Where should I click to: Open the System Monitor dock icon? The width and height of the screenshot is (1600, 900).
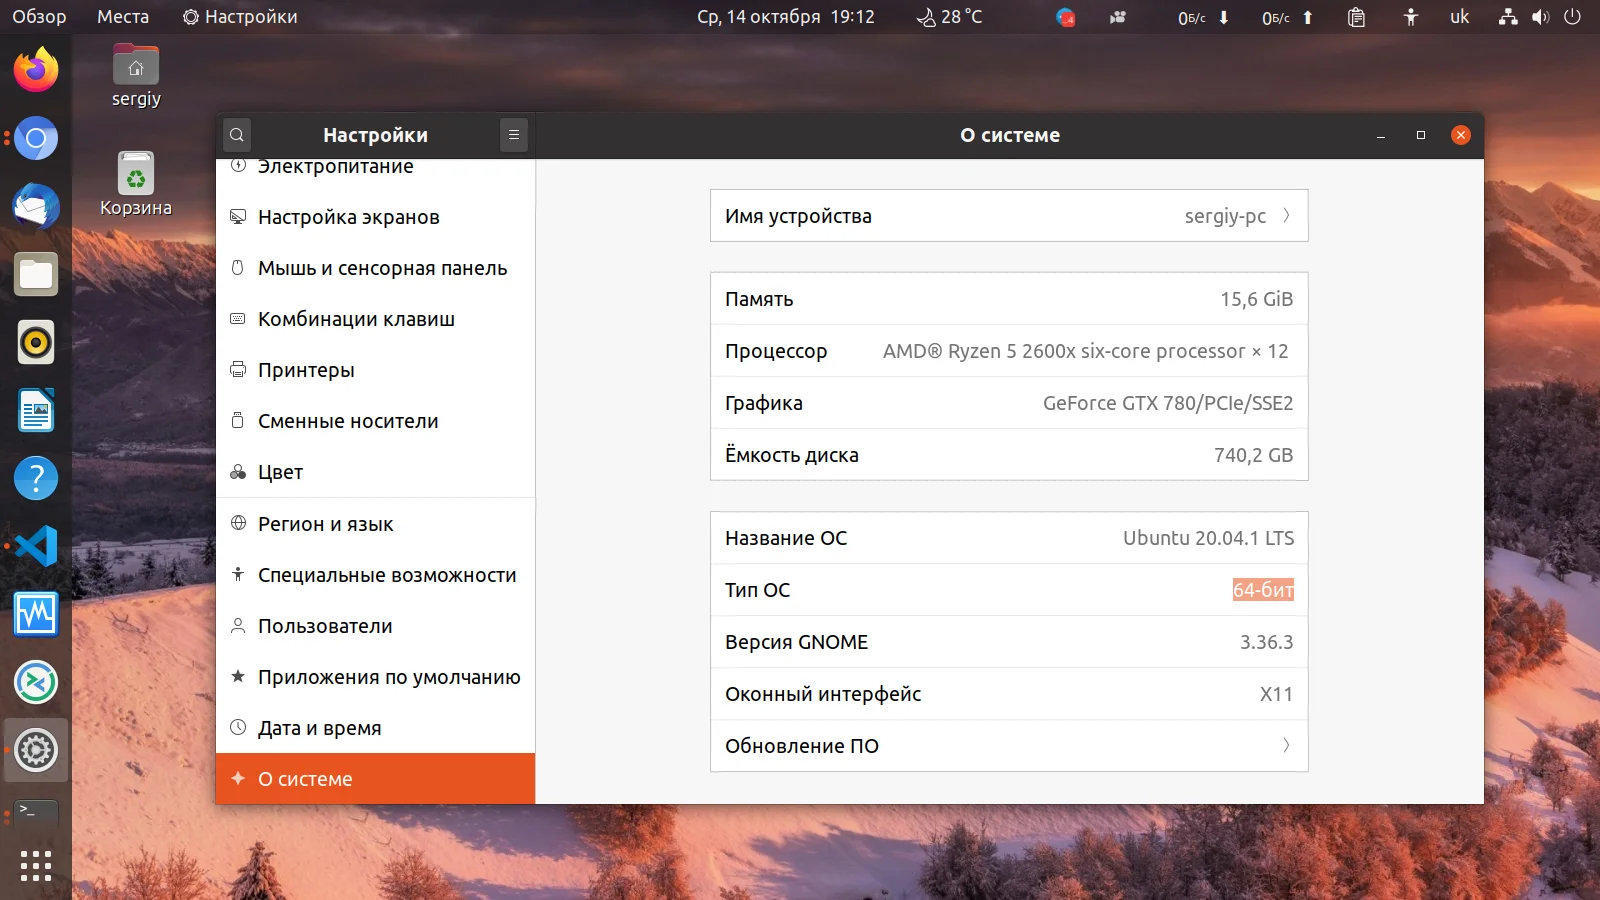pyautogui.click(x=36, y=614)
